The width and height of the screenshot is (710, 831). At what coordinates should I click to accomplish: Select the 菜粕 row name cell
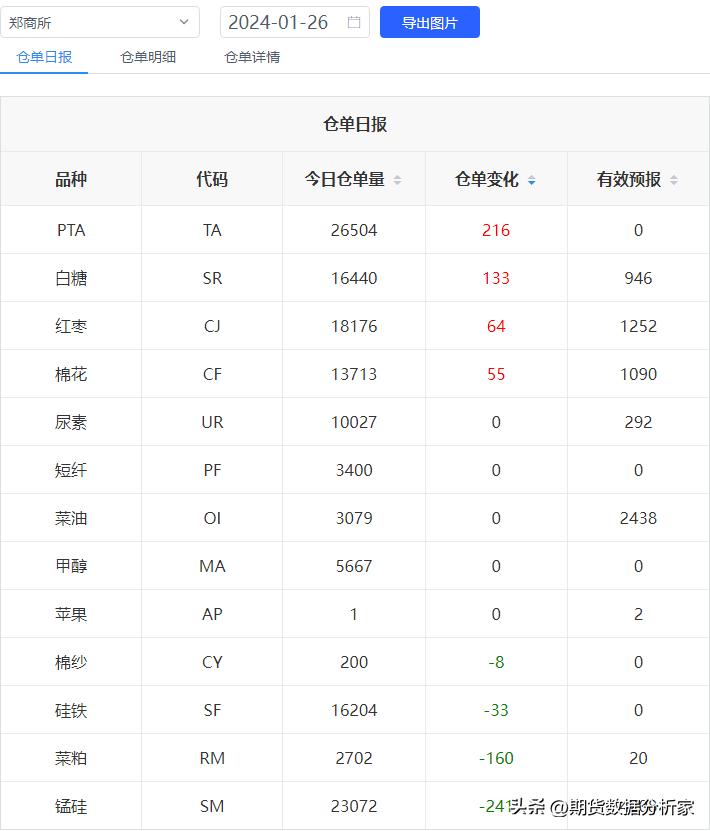click(x=71, y=758)
